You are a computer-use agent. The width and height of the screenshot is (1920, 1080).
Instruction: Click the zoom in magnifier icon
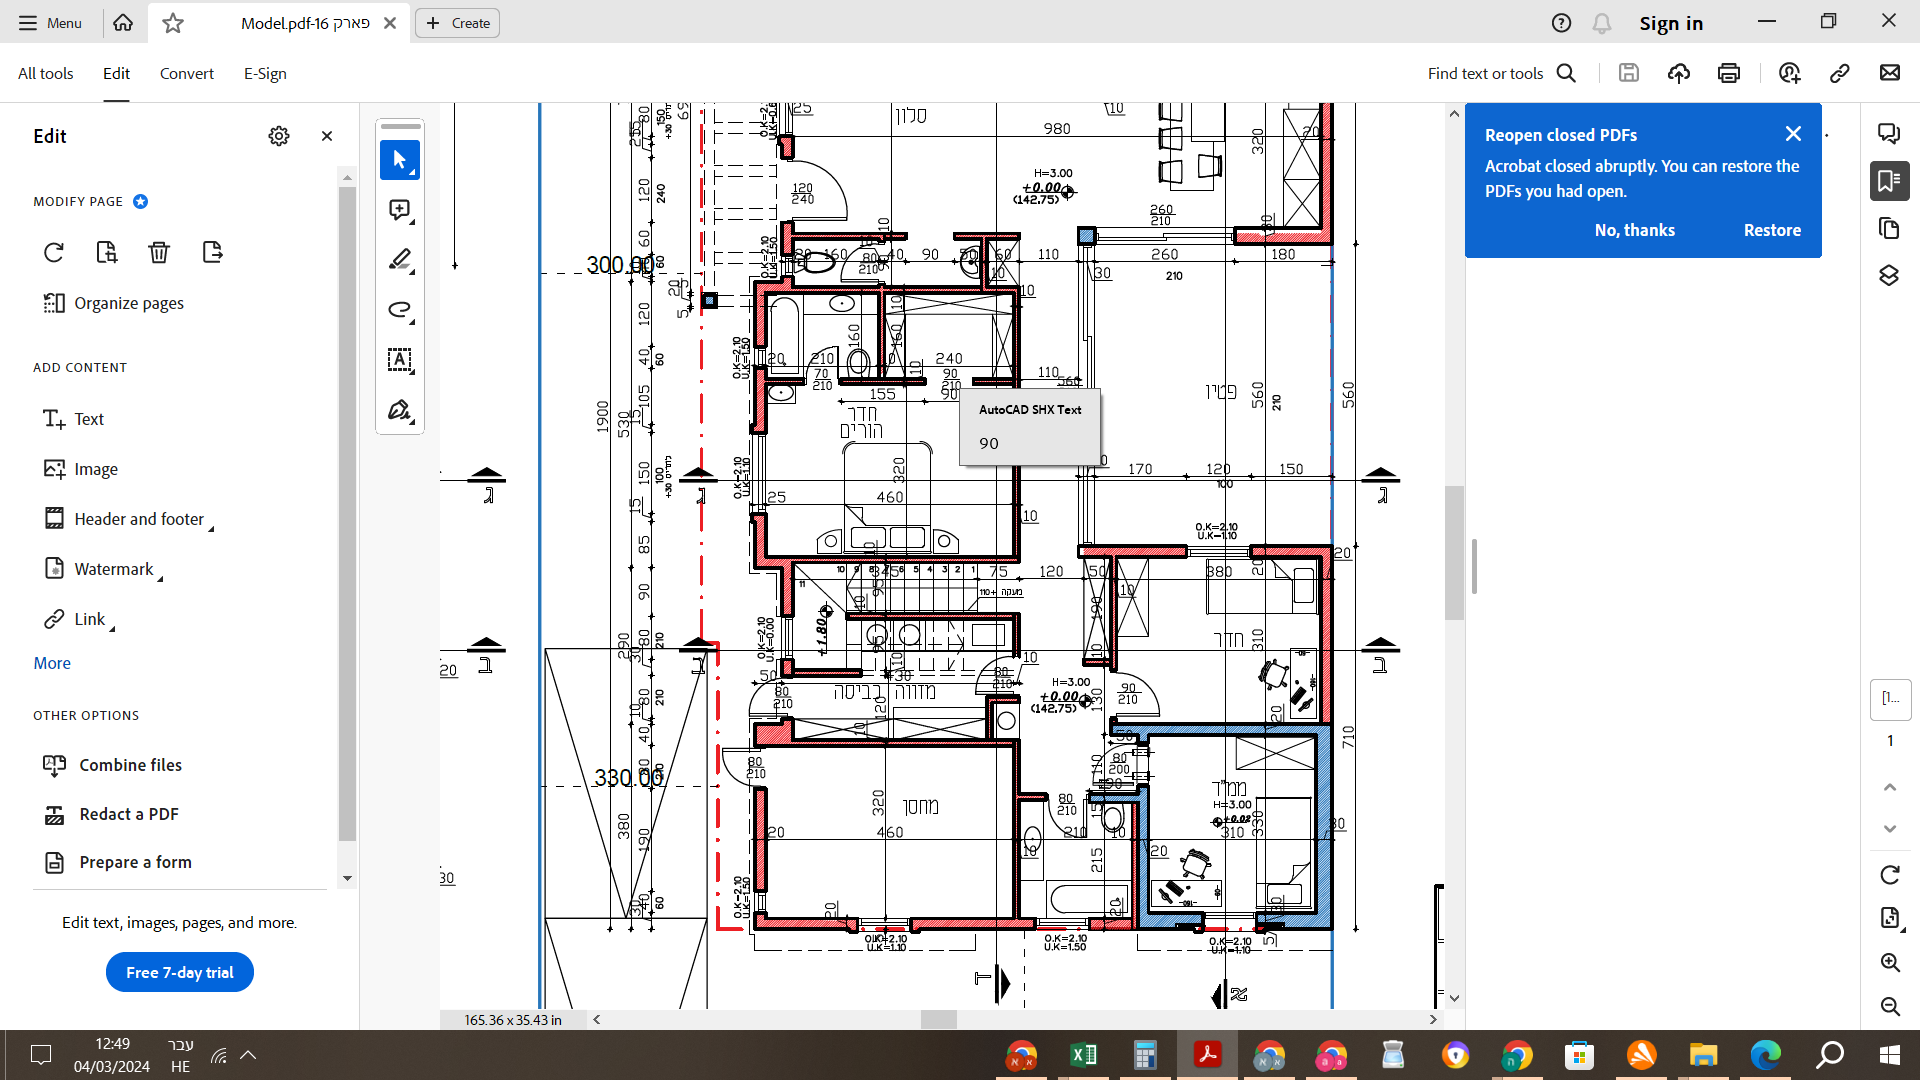pos(1889,962)
